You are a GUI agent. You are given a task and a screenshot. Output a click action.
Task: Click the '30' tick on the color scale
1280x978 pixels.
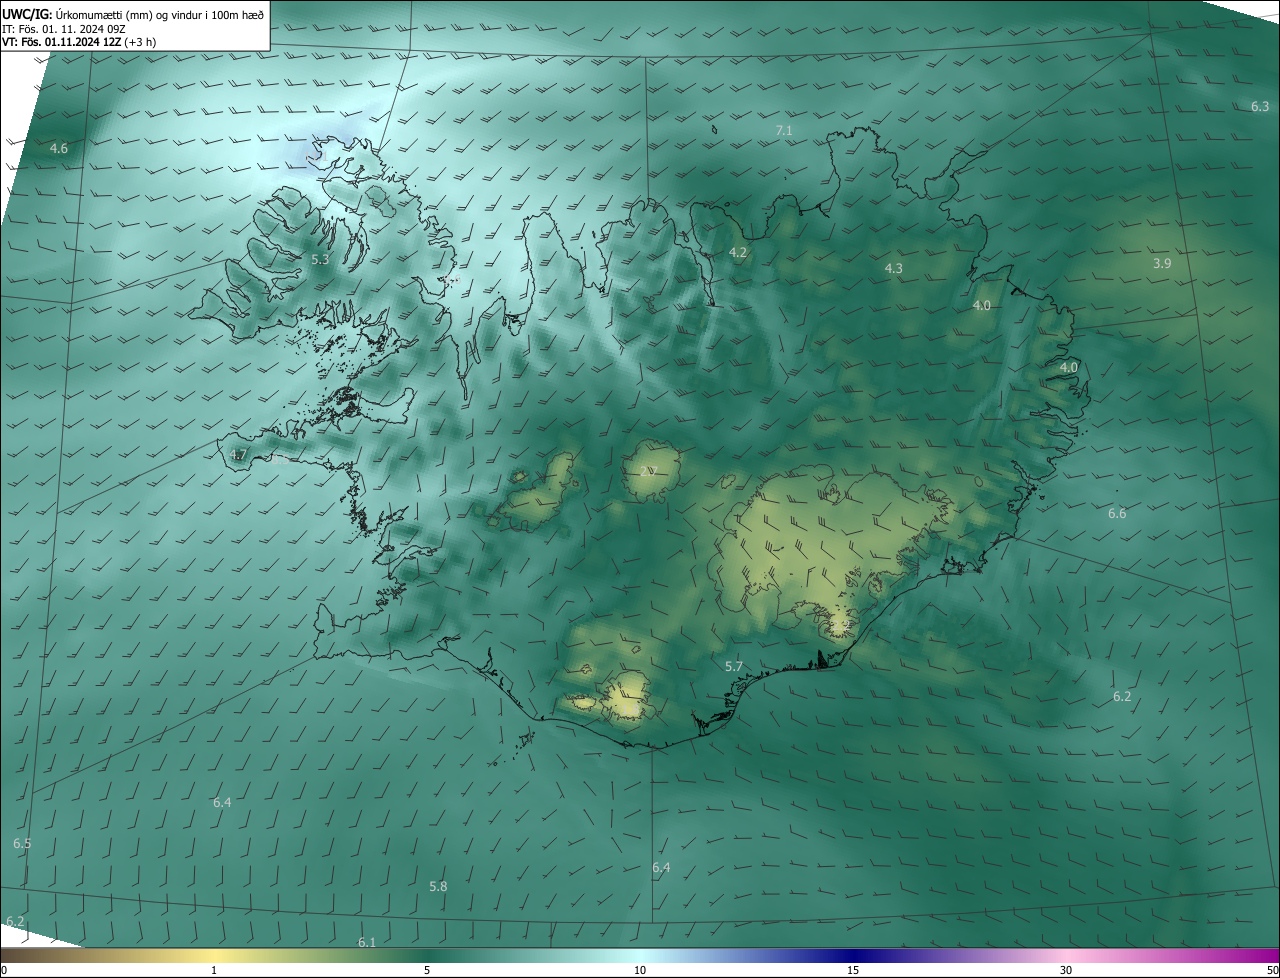coord(1066,970)
